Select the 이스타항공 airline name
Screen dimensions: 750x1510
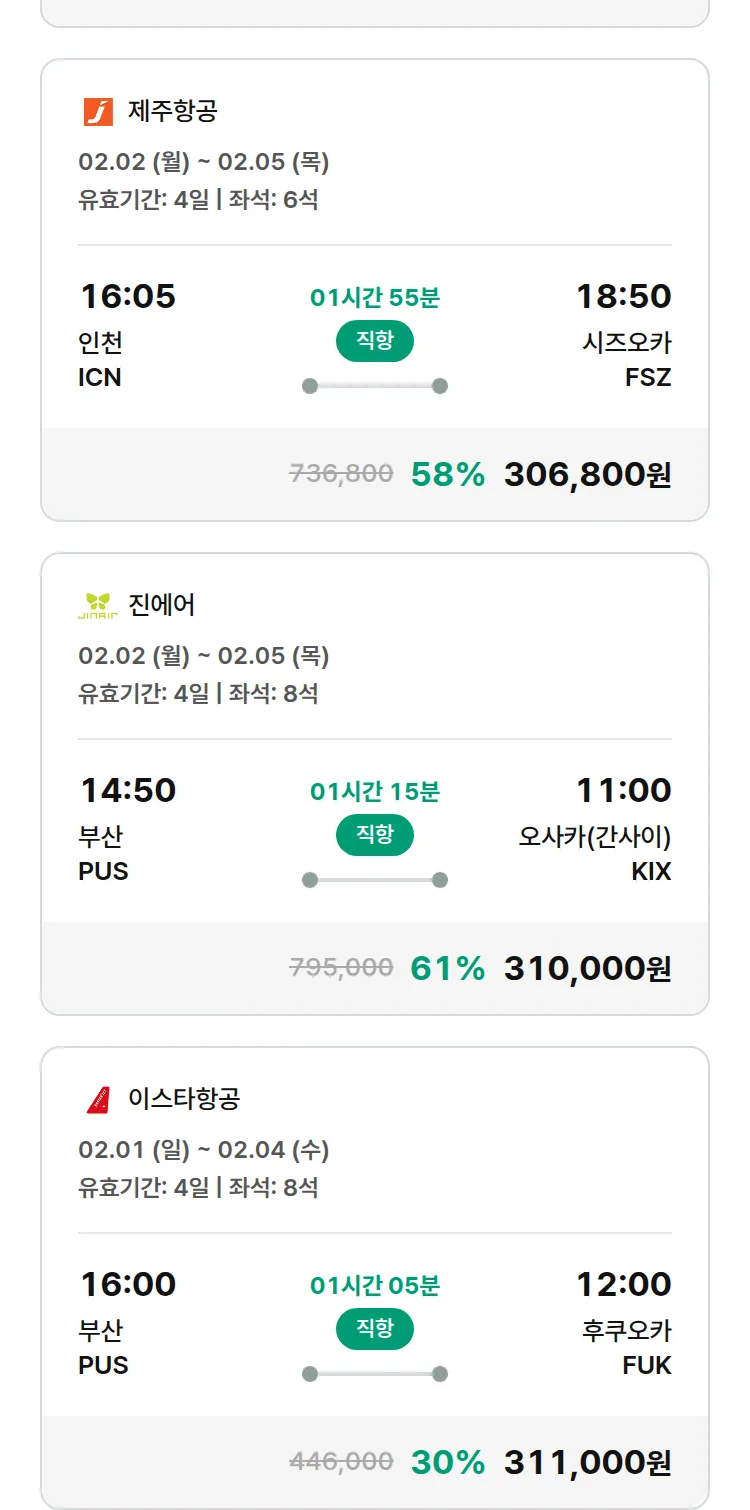tap(184, 1099)
